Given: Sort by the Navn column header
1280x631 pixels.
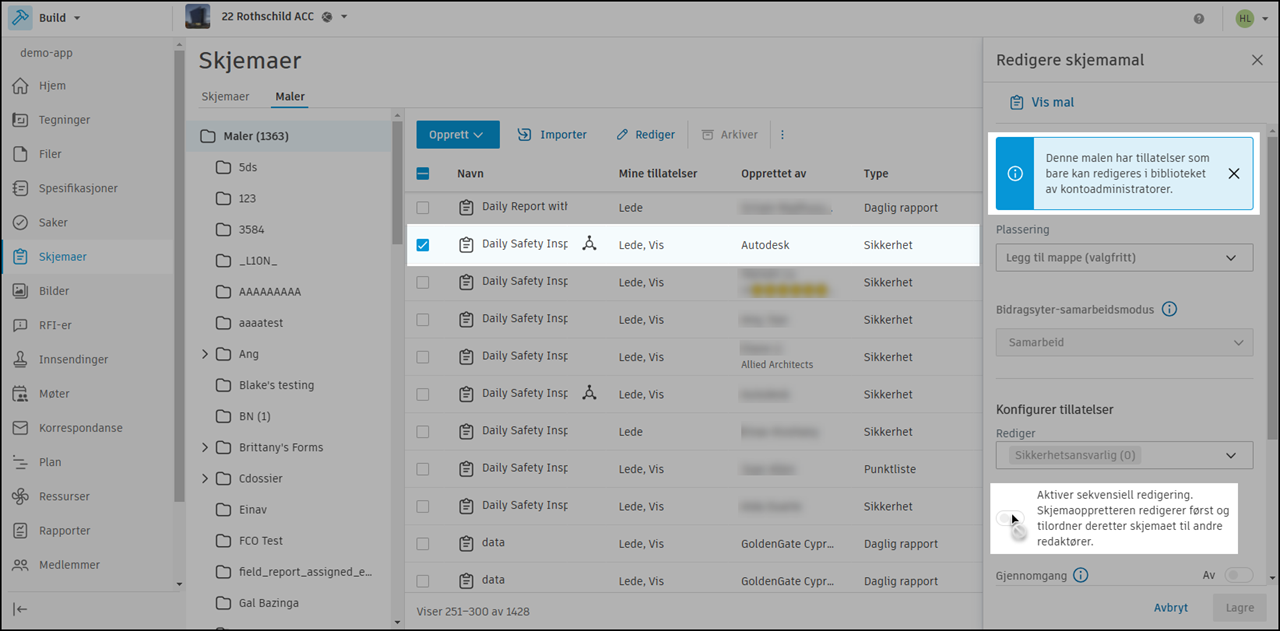Looking at the screenshot, I should point(470,173).
